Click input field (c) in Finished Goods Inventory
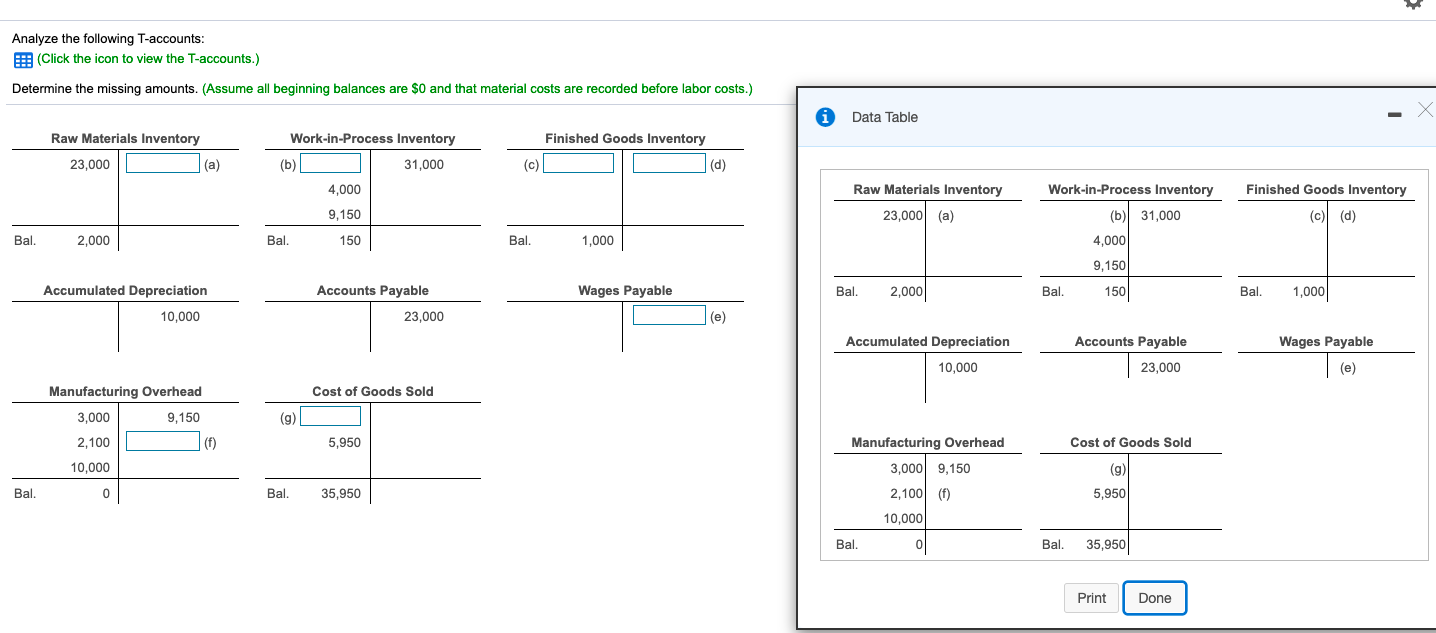 pyautogui.click(x=577, y=163)
